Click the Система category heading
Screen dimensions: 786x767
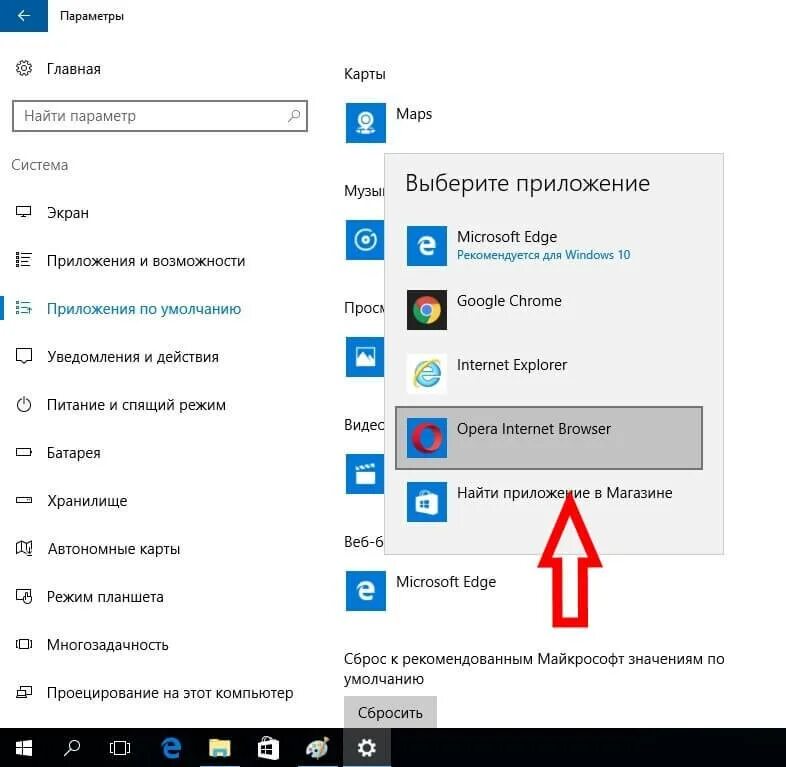[x=40, y=165]
